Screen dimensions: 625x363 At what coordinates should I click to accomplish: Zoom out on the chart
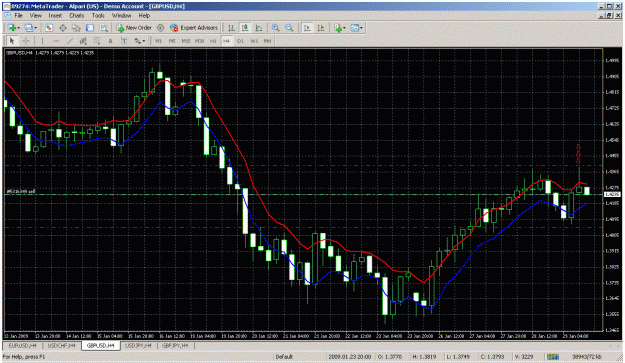(x=289, y=27)
